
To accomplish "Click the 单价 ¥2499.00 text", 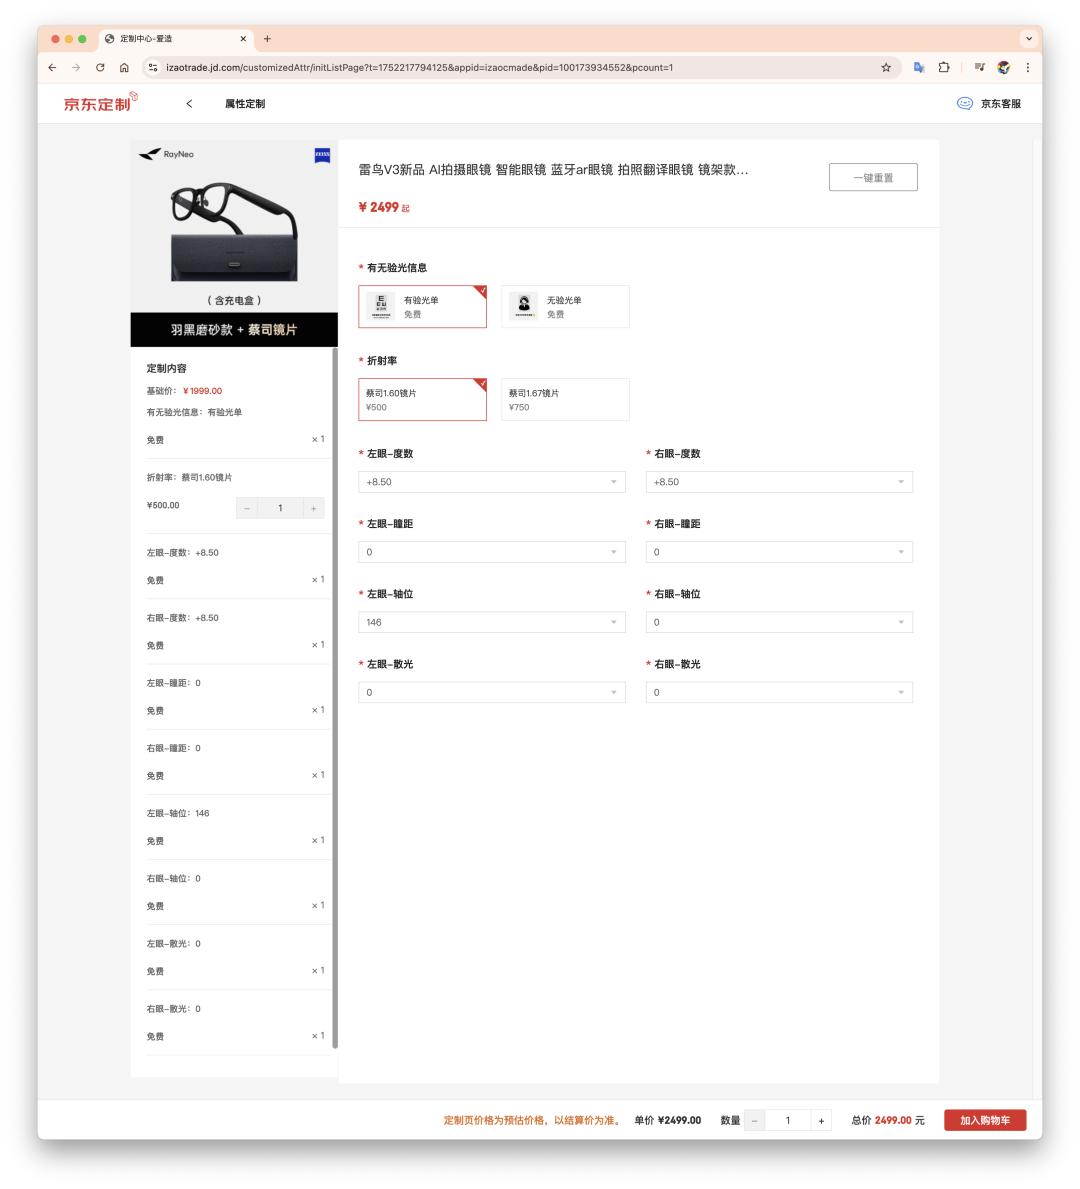I will point(667,1121).
